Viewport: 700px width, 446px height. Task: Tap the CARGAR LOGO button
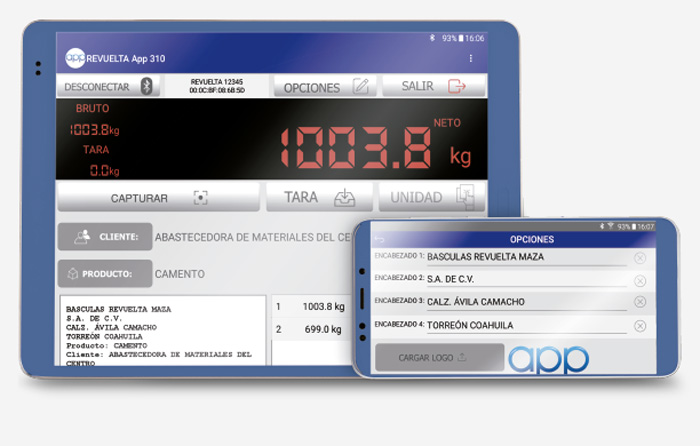(440, 357)
